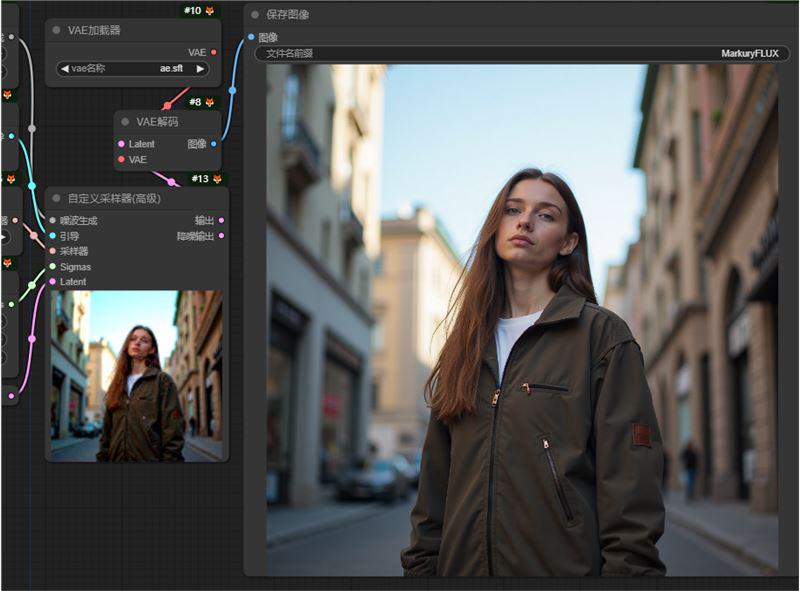Image resolution: width=800 pixels, height=591 pixels.
Task: Click the 图像 output port on VAE解码
Action: [214, 144]
